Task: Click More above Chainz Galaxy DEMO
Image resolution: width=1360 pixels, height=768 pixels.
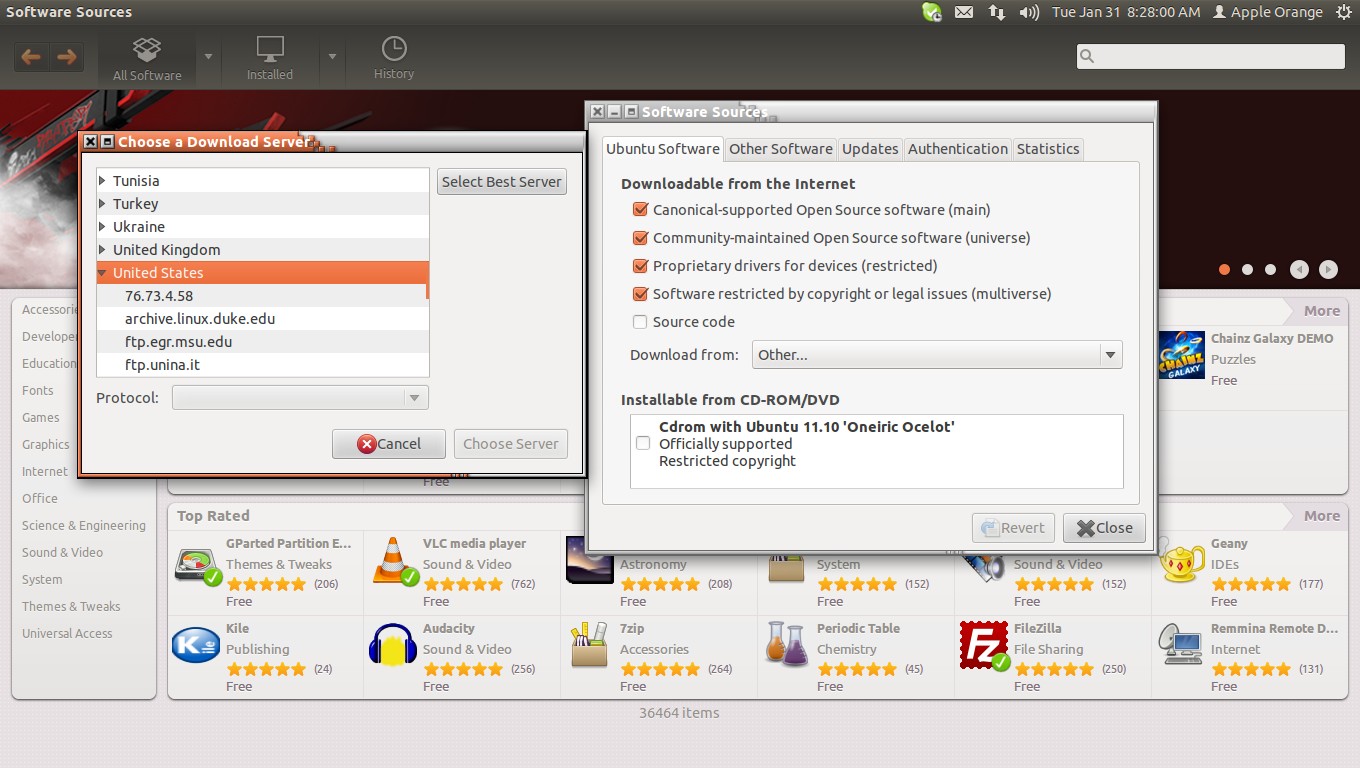Action: [x=1321, y=311]
